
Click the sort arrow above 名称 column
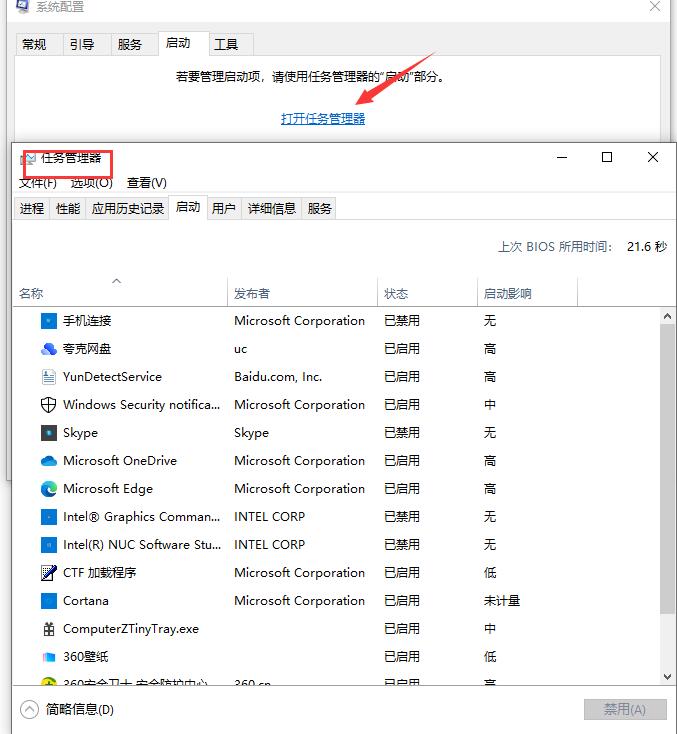(117, 281)
